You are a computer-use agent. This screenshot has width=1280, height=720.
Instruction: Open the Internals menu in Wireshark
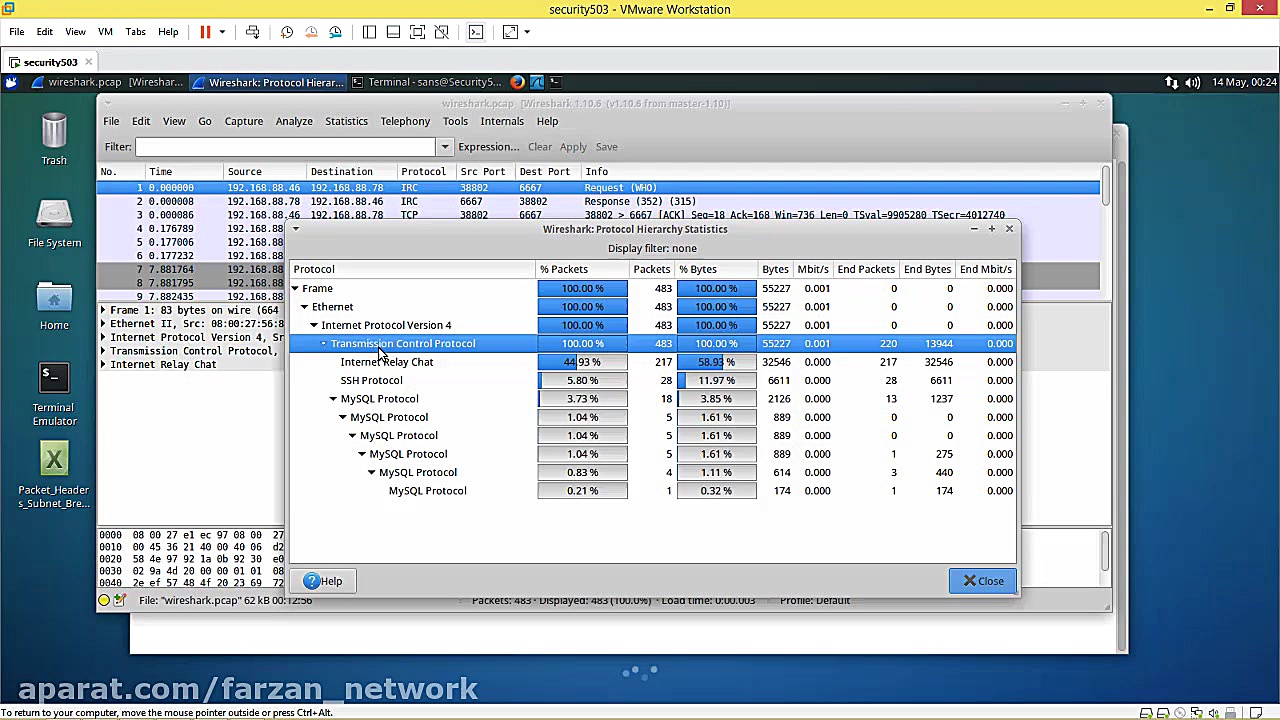(x=502, y=121)
